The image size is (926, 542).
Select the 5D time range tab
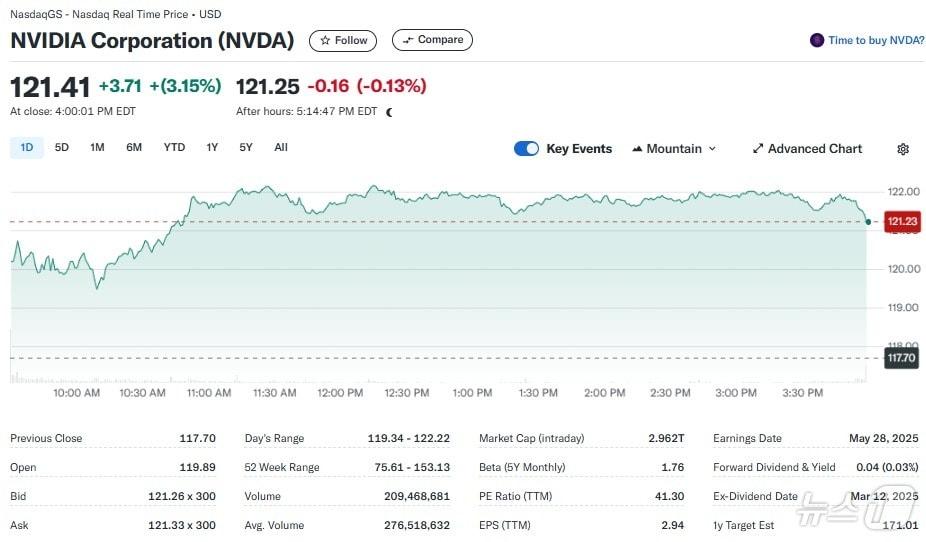pyautogui.click(x=62, y=148)
